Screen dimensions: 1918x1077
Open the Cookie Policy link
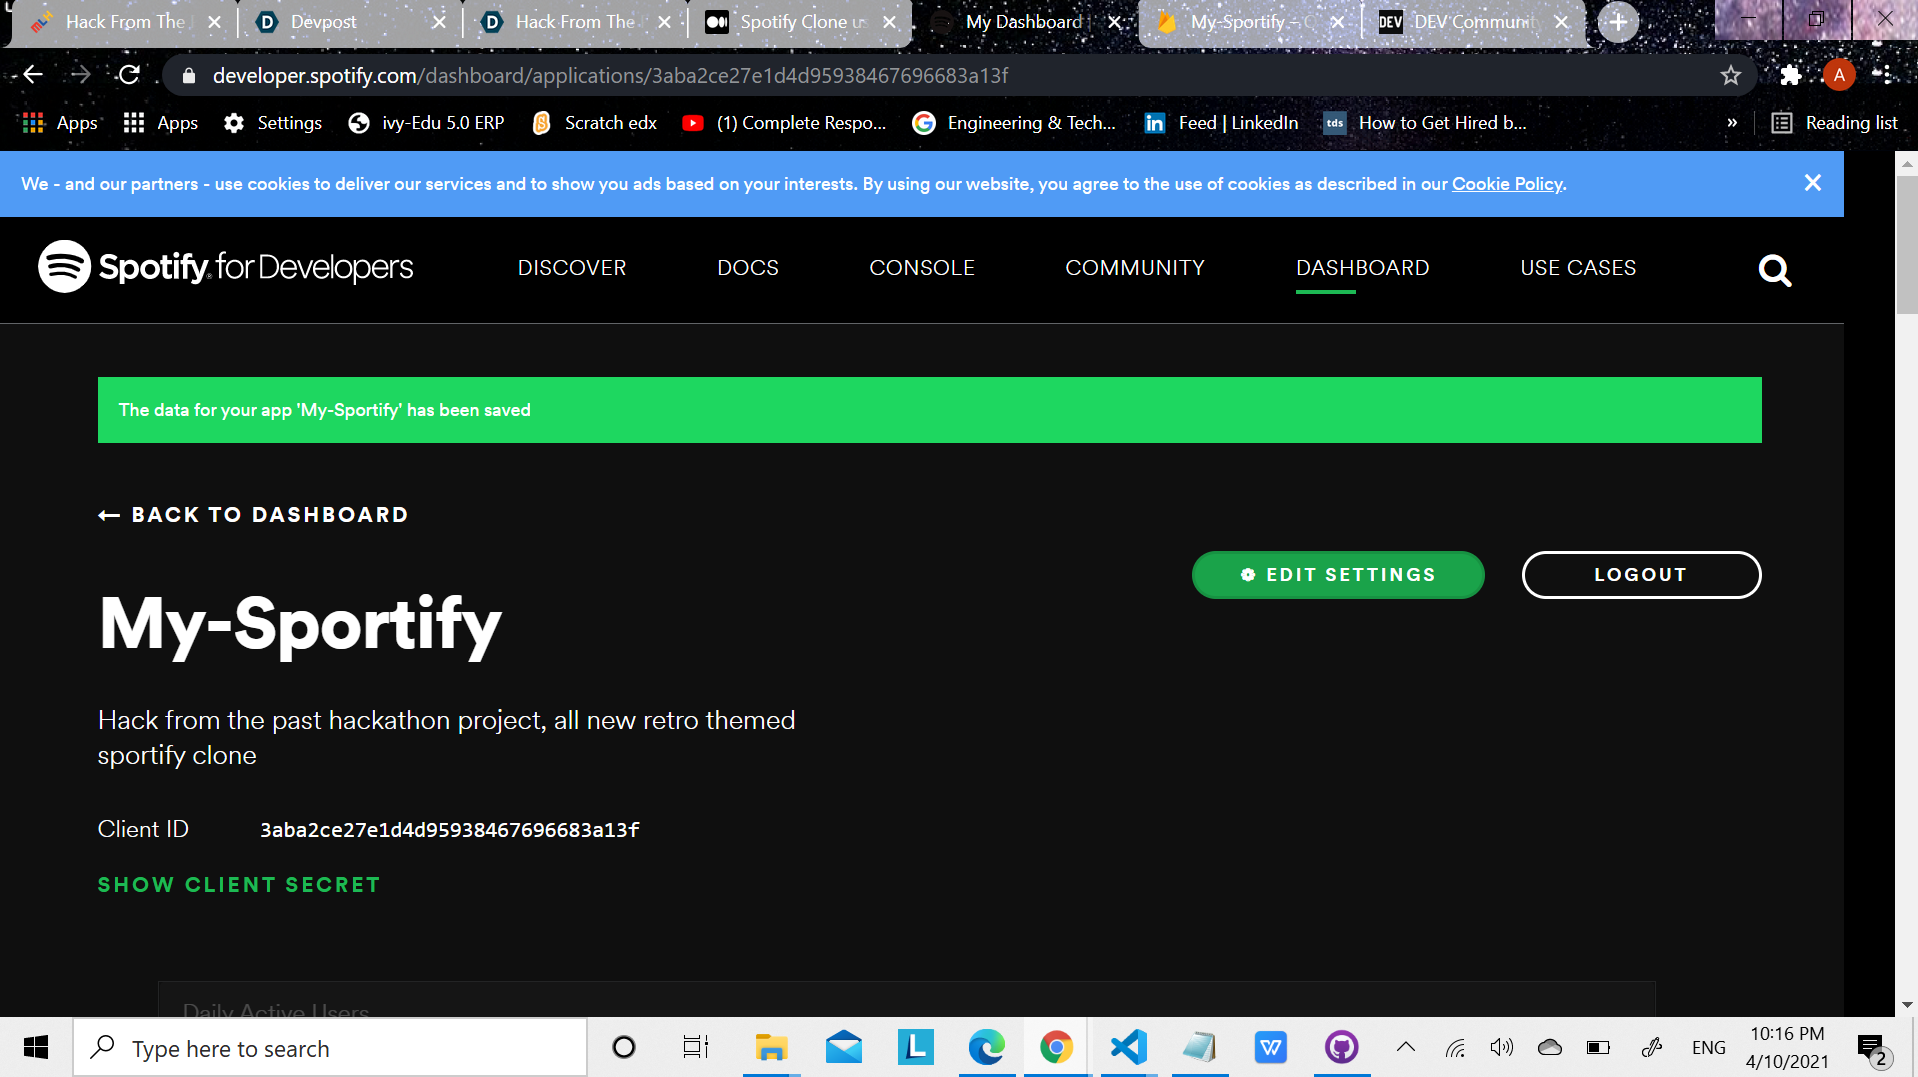[x=1507, y=184]
